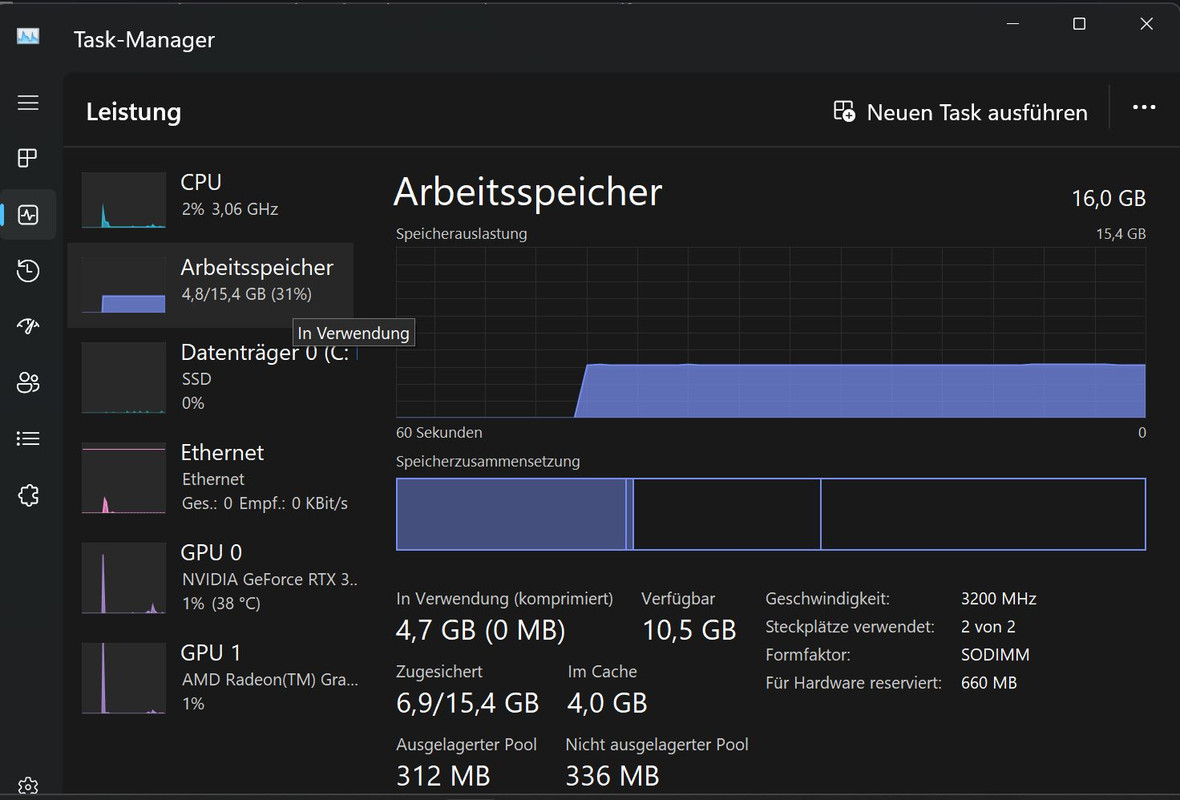Select the Arbeitsspeicher entry in list
This screenshot has height=800, width=1180.
[x=211, y=285]
